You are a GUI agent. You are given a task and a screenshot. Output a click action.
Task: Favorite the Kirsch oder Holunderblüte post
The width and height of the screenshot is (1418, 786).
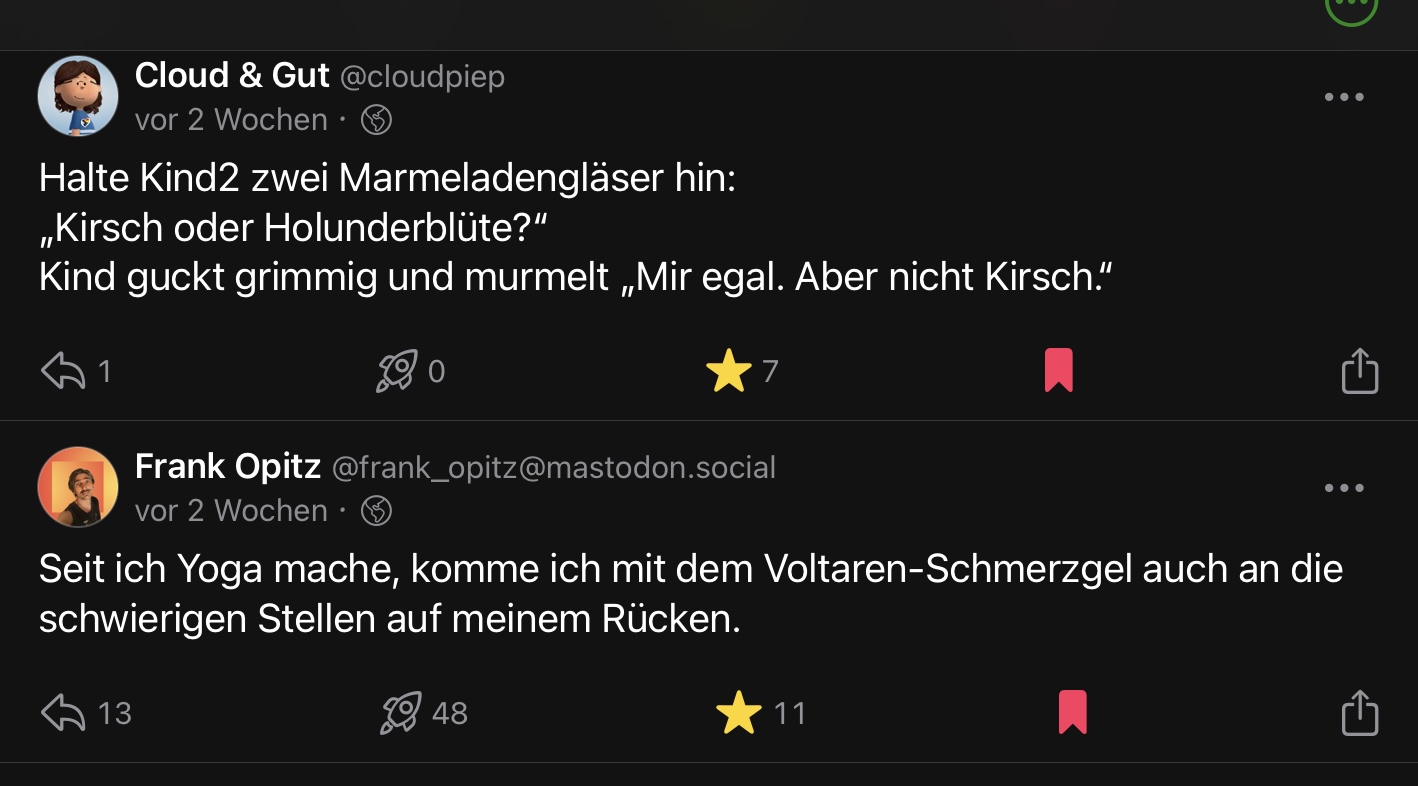click(728, 372)
